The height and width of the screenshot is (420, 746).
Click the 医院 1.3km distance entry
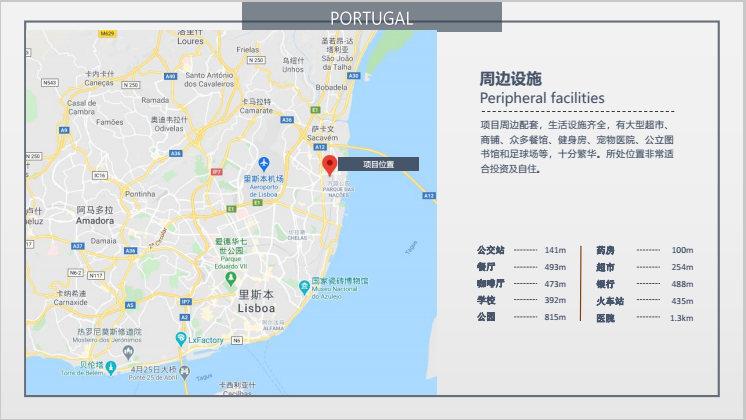point(644,318)
